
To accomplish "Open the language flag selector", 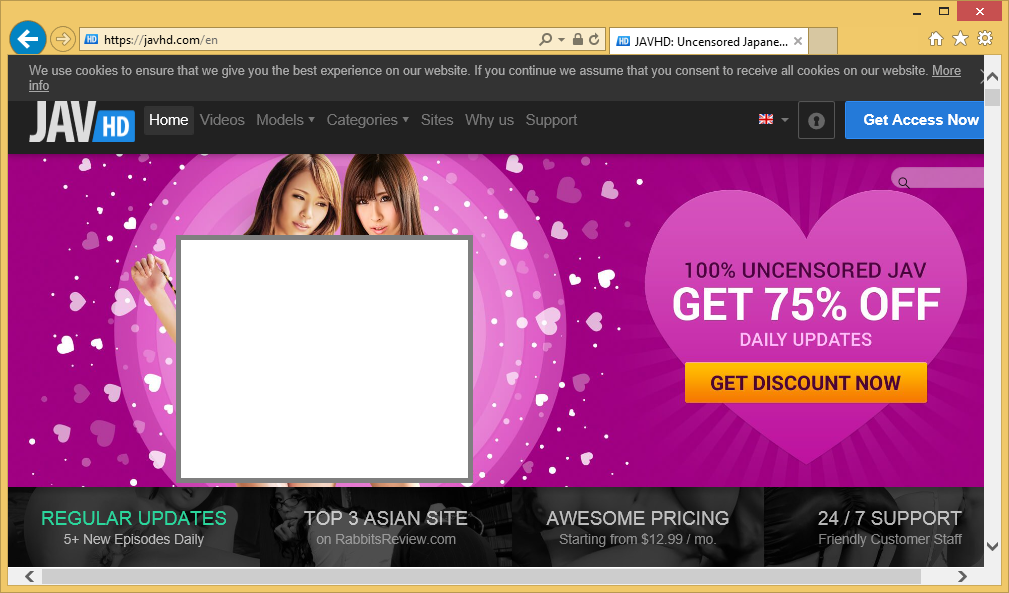I will point(773,120).
